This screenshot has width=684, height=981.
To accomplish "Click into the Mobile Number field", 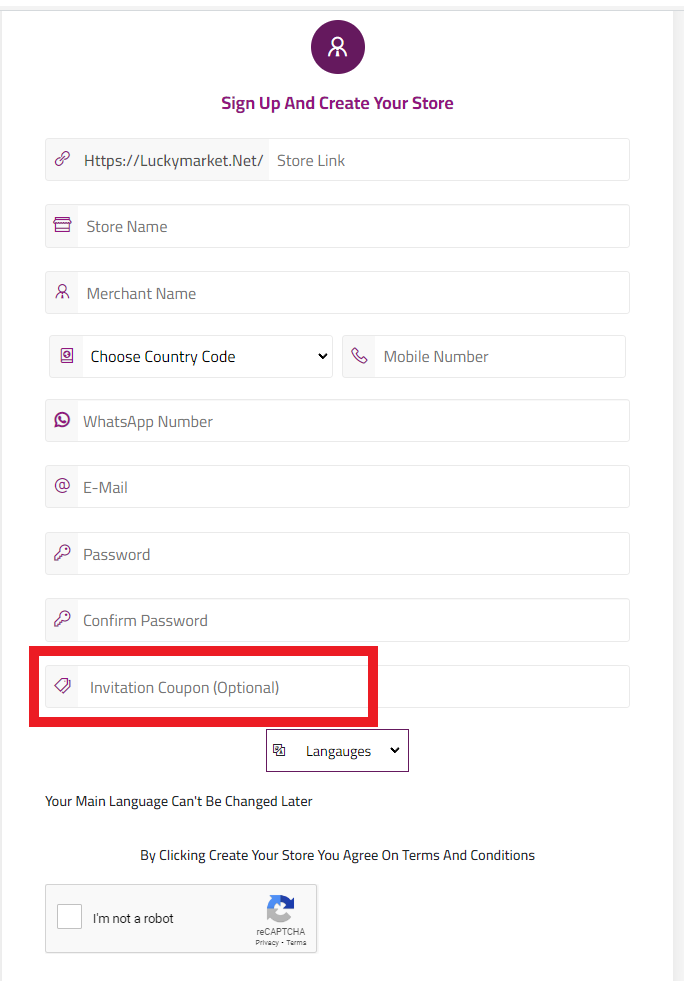I will click(x=500, y=356).
